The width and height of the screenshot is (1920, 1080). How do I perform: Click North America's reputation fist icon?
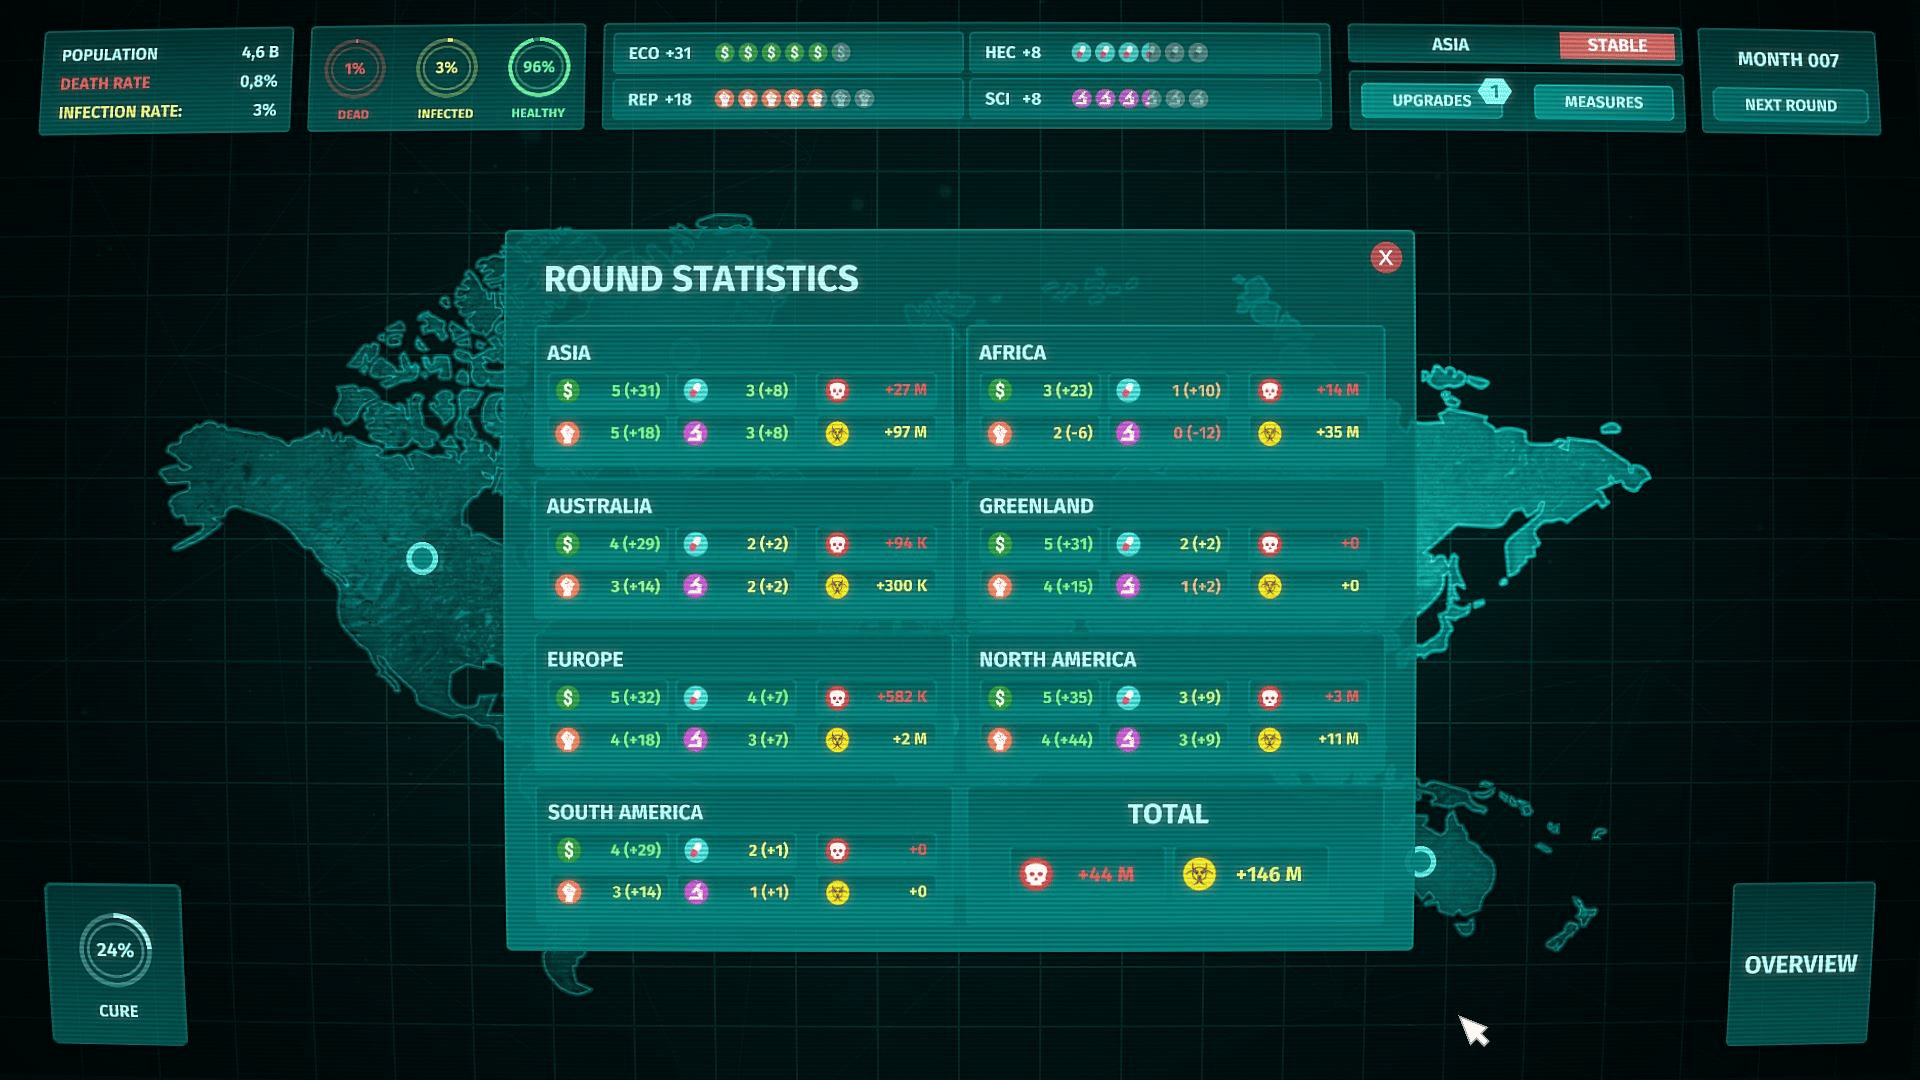pyautogui.click(x=999, y=740)
